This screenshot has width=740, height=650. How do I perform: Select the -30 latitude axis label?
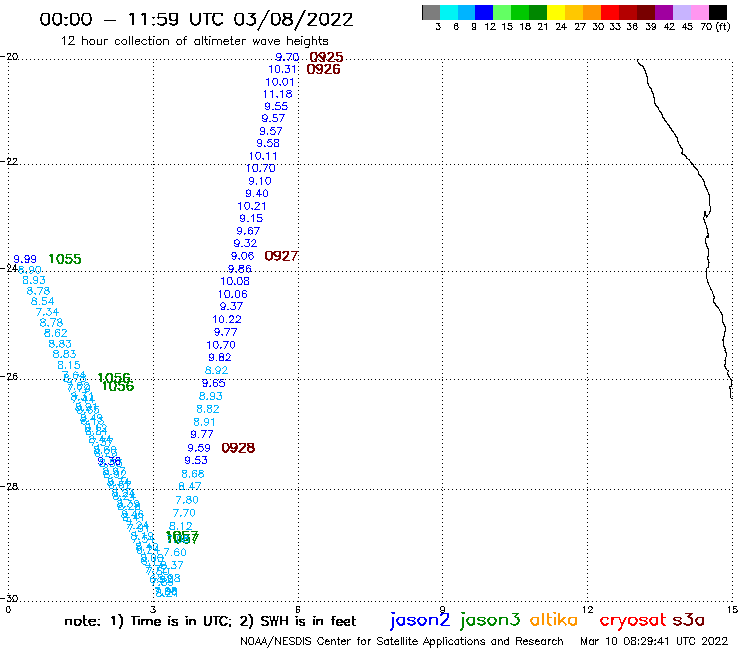tap(9, 598)
